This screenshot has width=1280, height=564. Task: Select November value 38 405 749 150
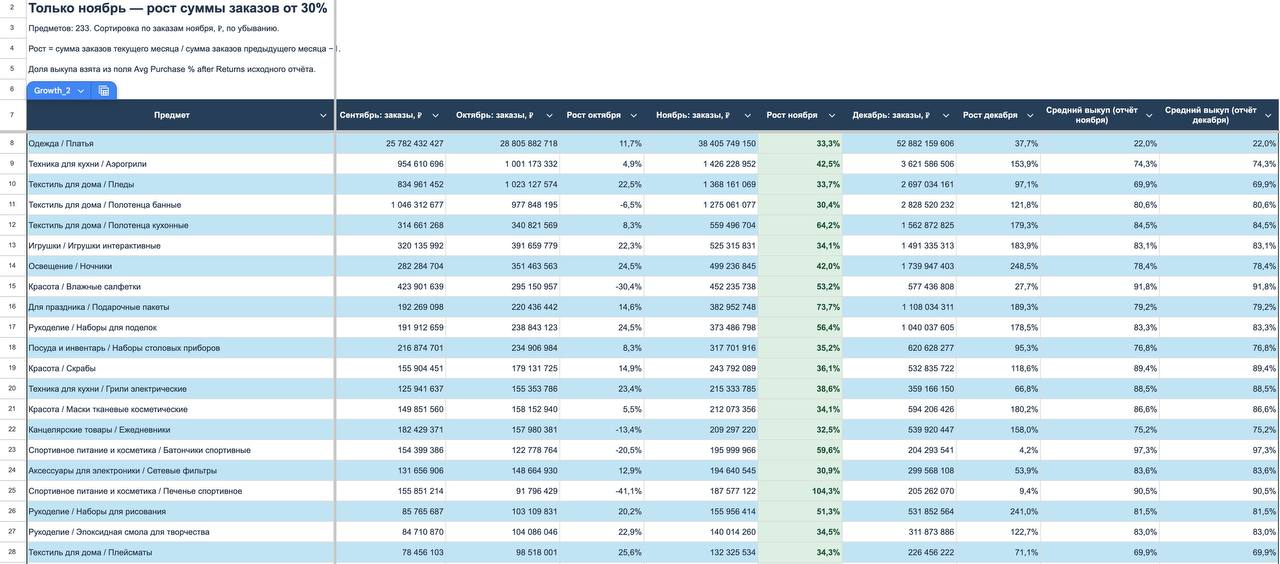click(x=701, y=144)
